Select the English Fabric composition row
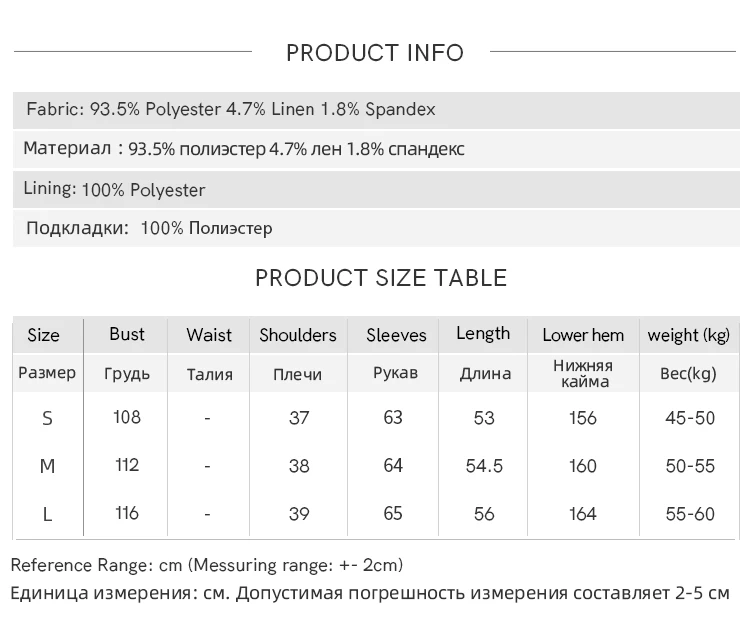This screenshot has width=750, height=630. [231, 110]
